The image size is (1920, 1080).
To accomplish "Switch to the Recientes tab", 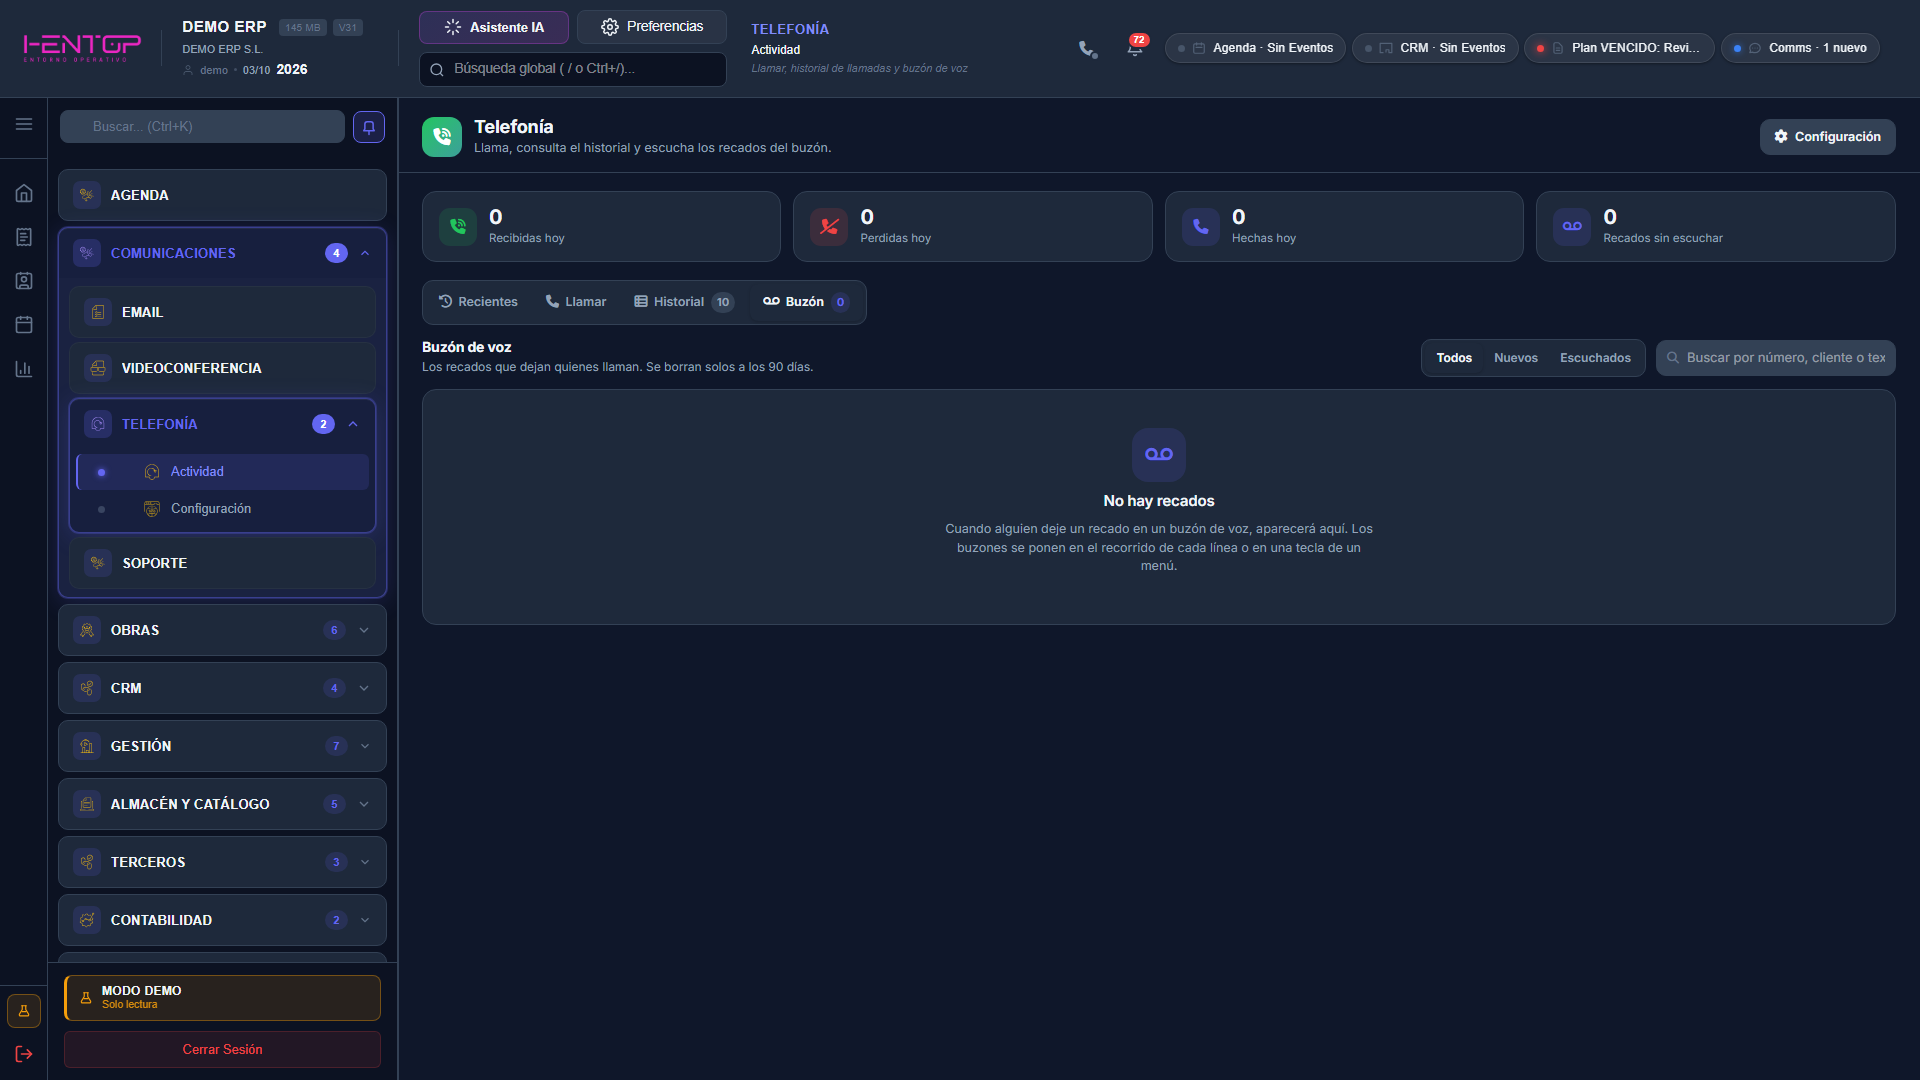I will click(x=478, y=302).
